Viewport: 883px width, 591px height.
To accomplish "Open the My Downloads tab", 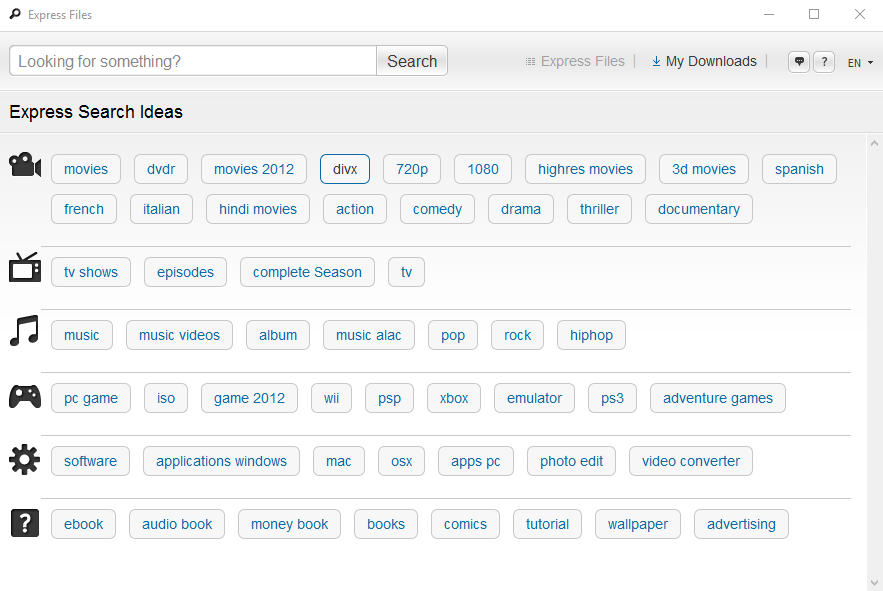I will pyautogui.click(x=704, y=62).
